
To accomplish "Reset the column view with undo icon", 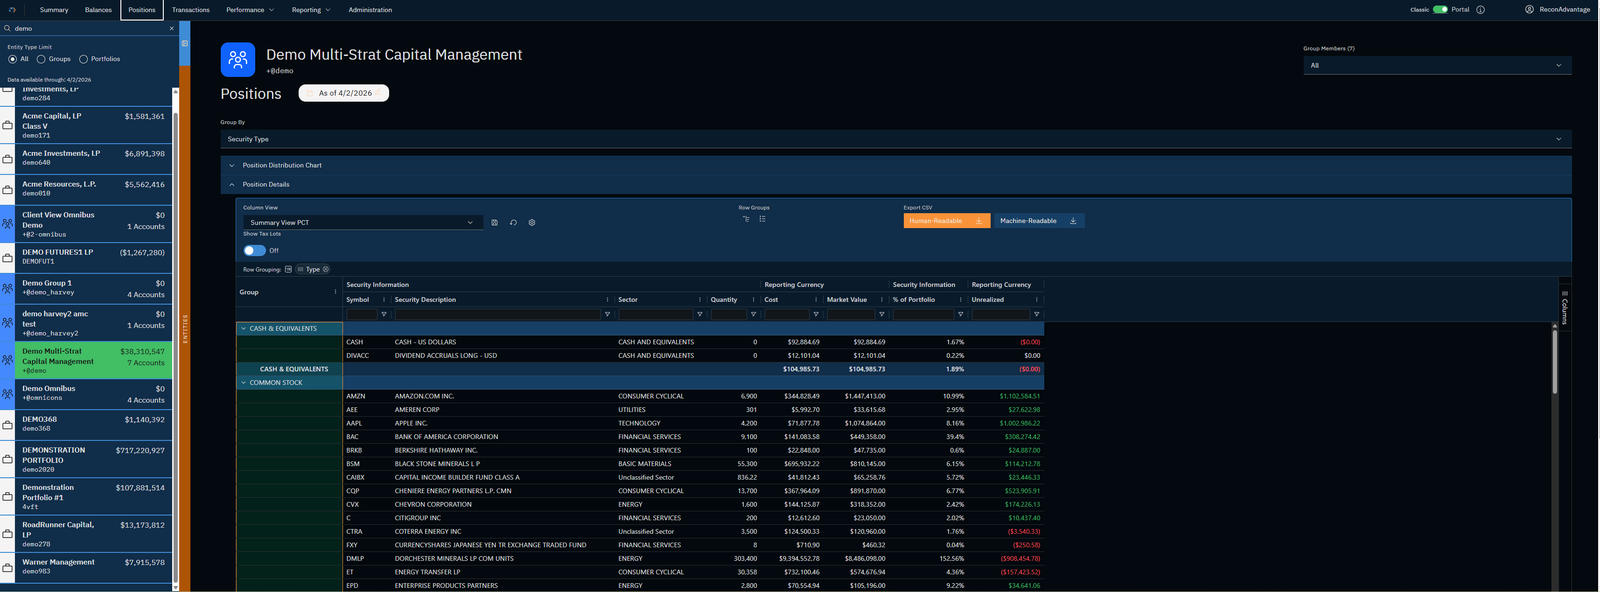I will tap(513, 223).
